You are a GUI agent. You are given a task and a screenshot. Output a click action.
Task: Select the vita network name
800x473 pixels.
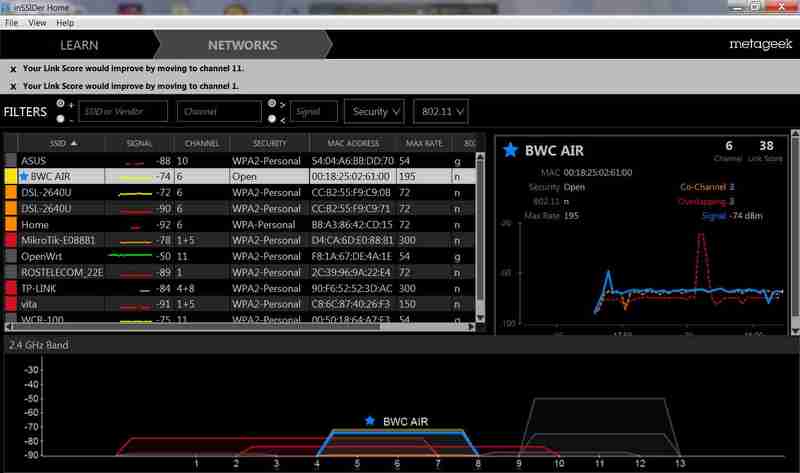click(x=29, y=305)
